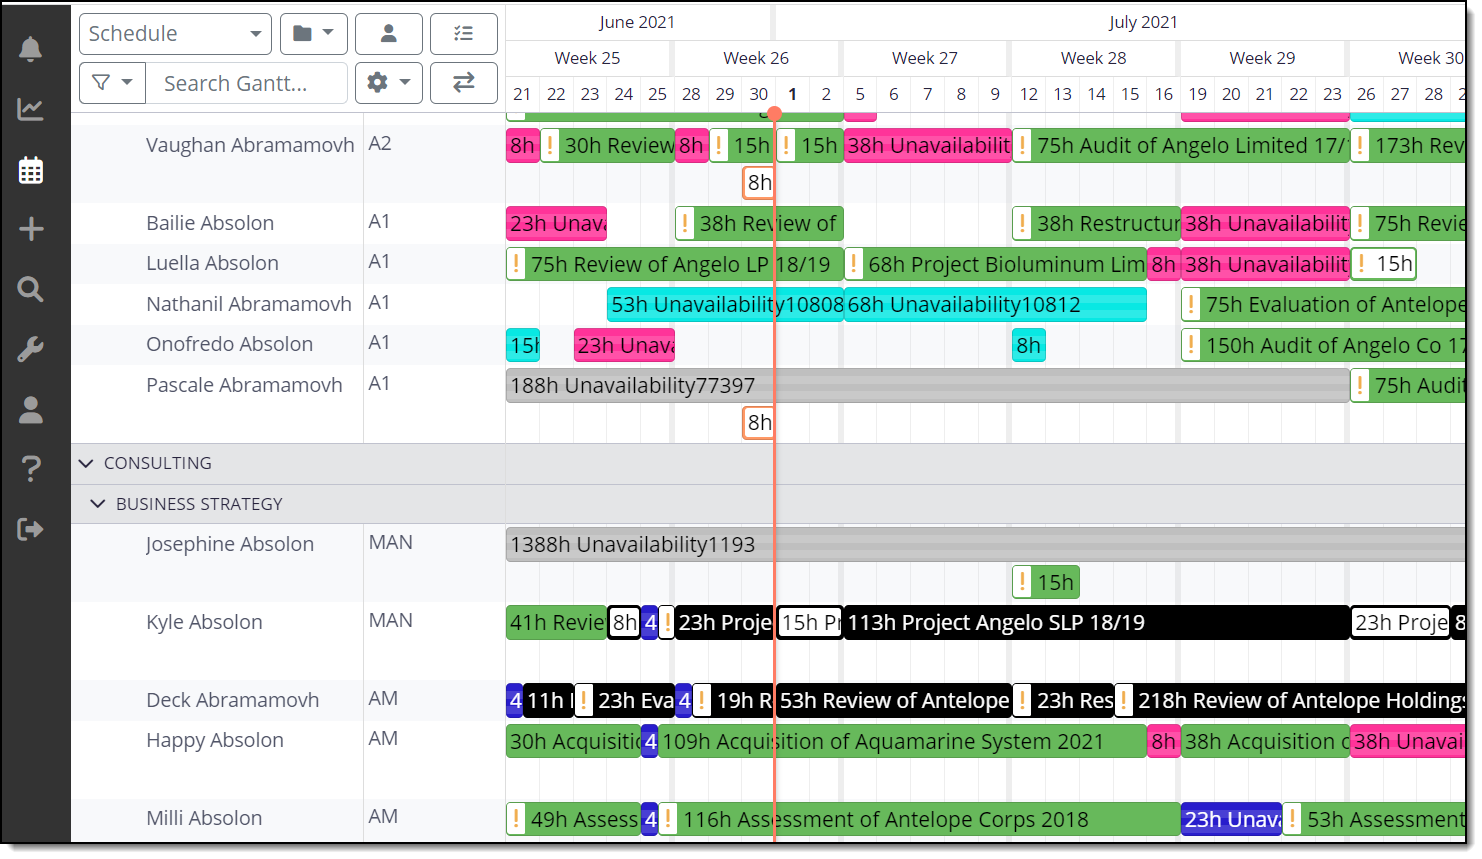This screenshot has height=859, width=1482.
Task: Click date 1 in the day header
Action: click(x=792, y=94)
